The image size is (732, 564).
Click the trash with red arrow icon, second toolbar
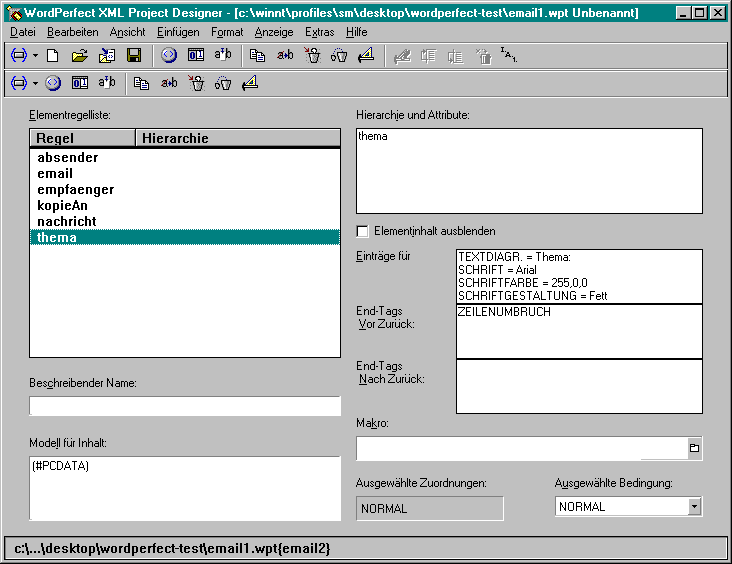tap(196, 83)
